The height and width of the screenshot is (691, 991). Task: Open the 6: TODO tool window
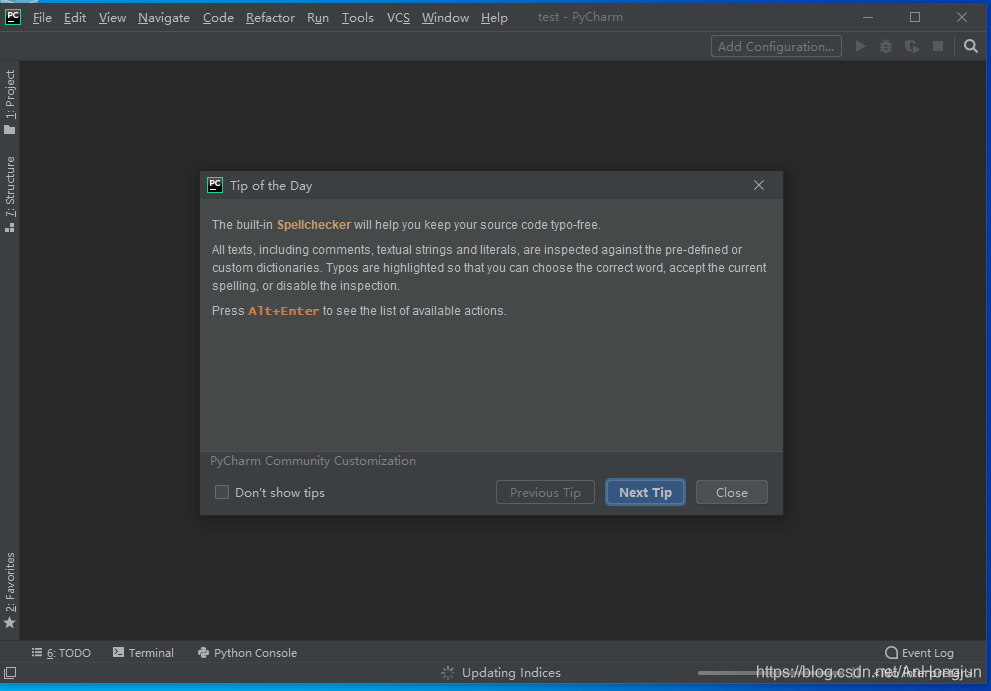coord(61,652)
